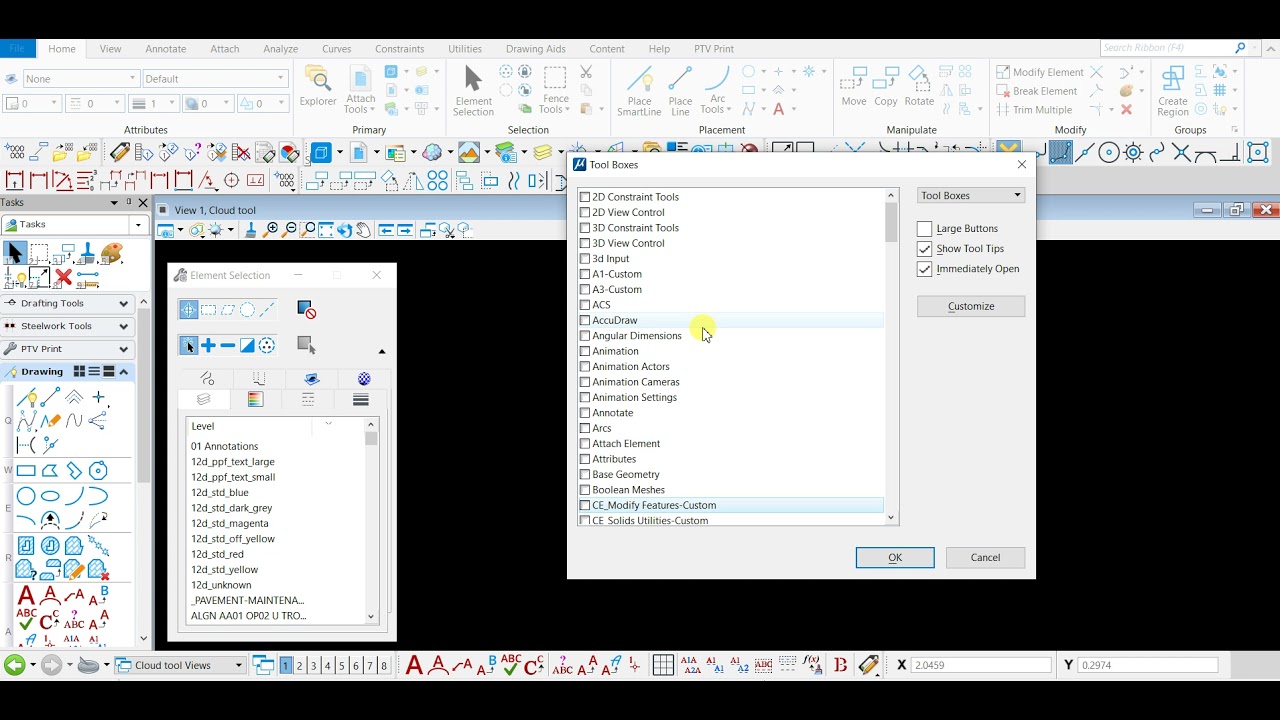The height and width of the screenshot is (720, 1280).
Task: Uncheck Immediately Open
Action: pos(924,269)
